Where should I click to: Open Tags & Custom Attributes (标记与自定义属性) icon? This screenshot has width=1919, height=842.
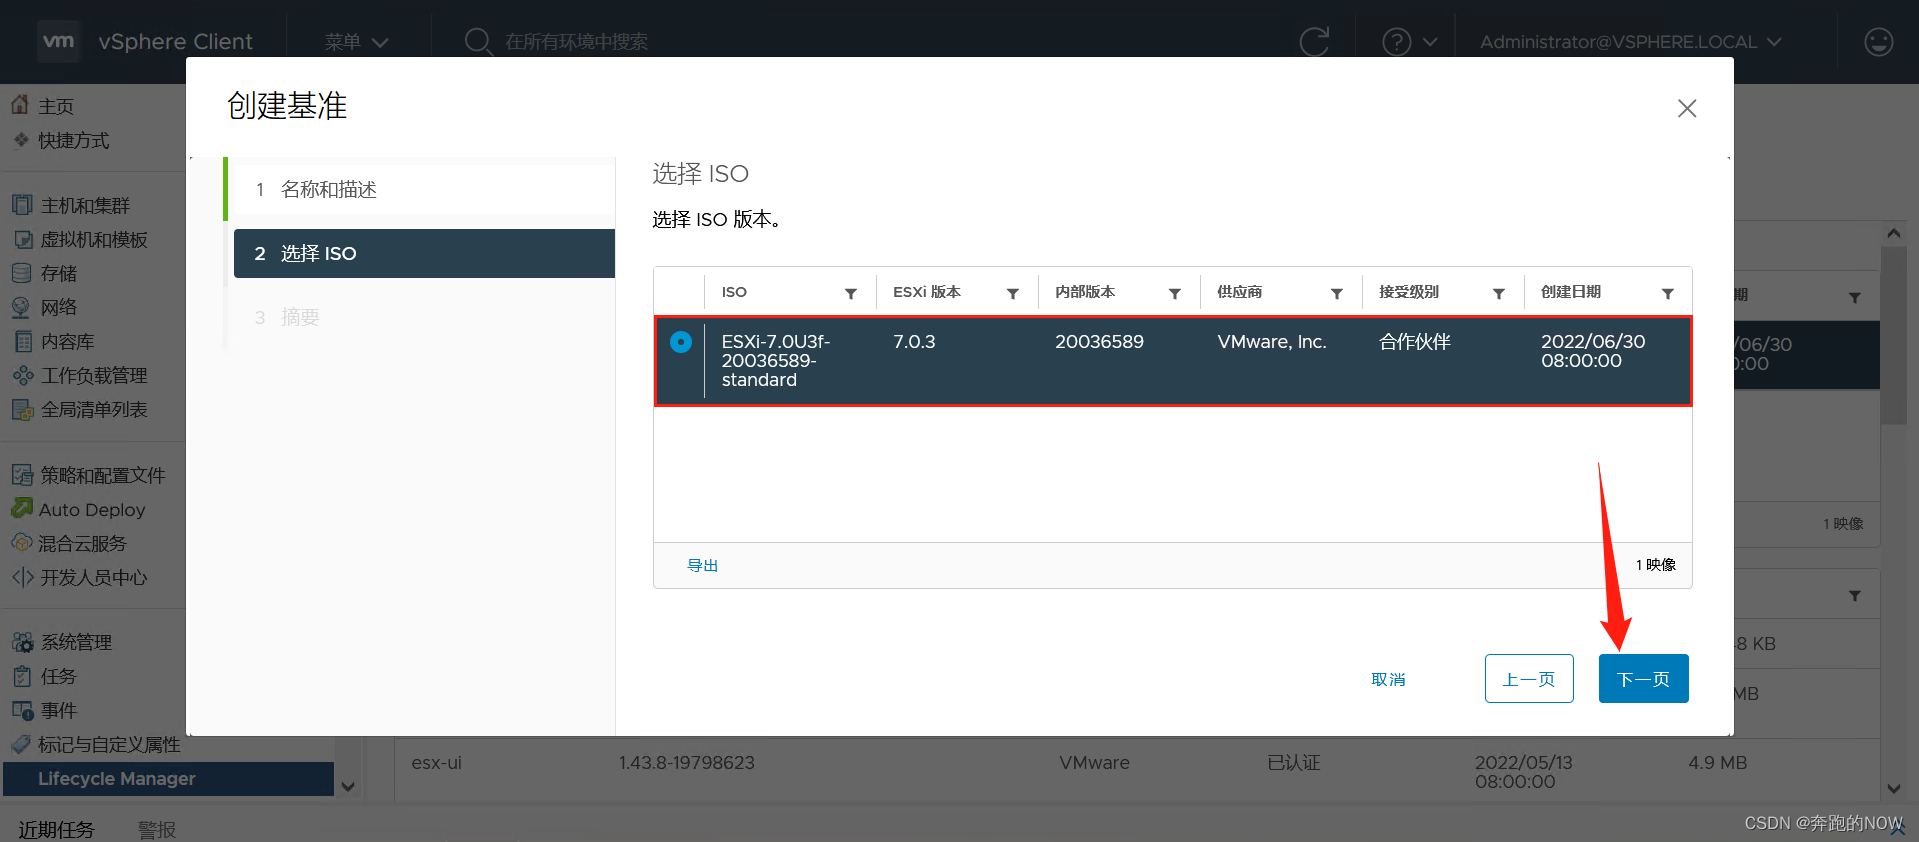[20, 744]
